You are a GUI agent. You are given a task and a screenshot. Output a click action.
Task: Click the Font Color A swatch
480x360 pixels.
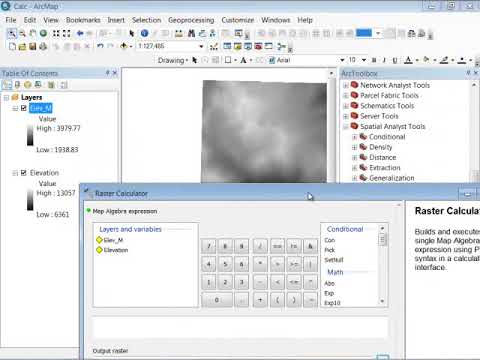coord(408,60)
